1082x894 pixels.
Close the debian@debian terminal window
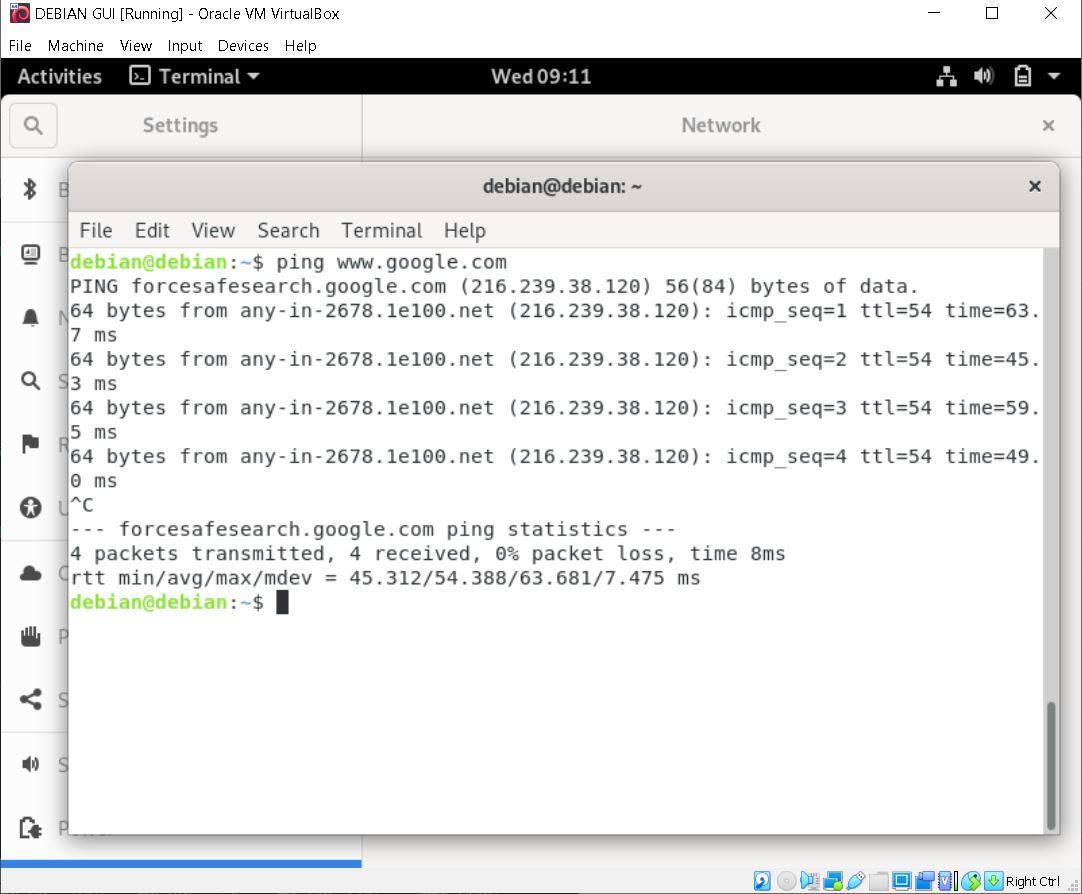click(1034, 186)
